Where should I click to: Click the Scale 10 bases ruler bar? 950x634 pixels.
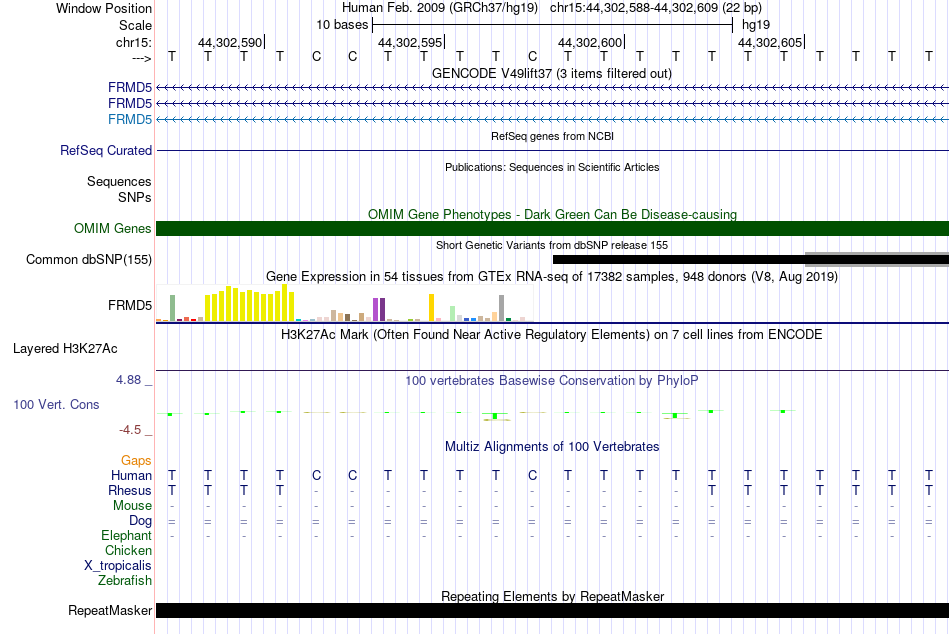553,25
